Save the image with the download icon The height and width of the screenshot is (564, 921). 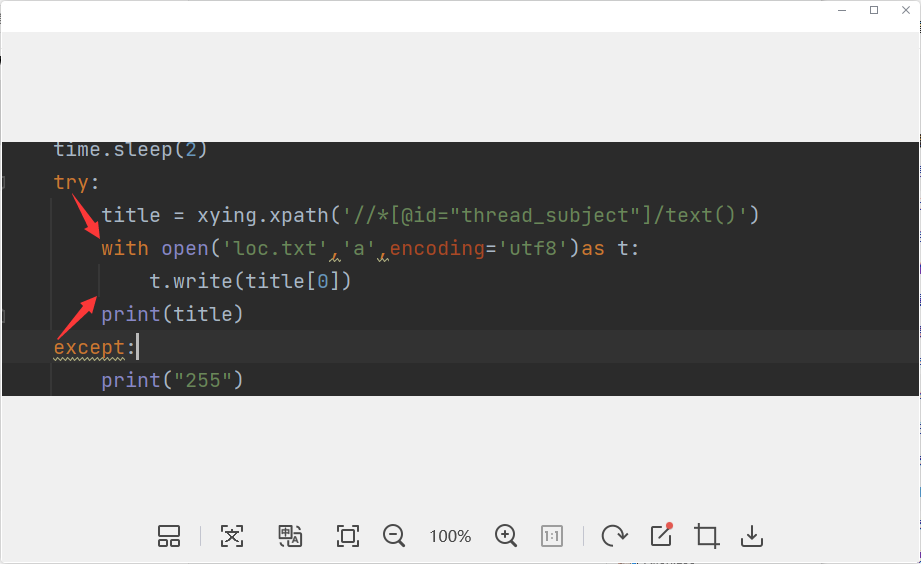click(x=752, y=536)
